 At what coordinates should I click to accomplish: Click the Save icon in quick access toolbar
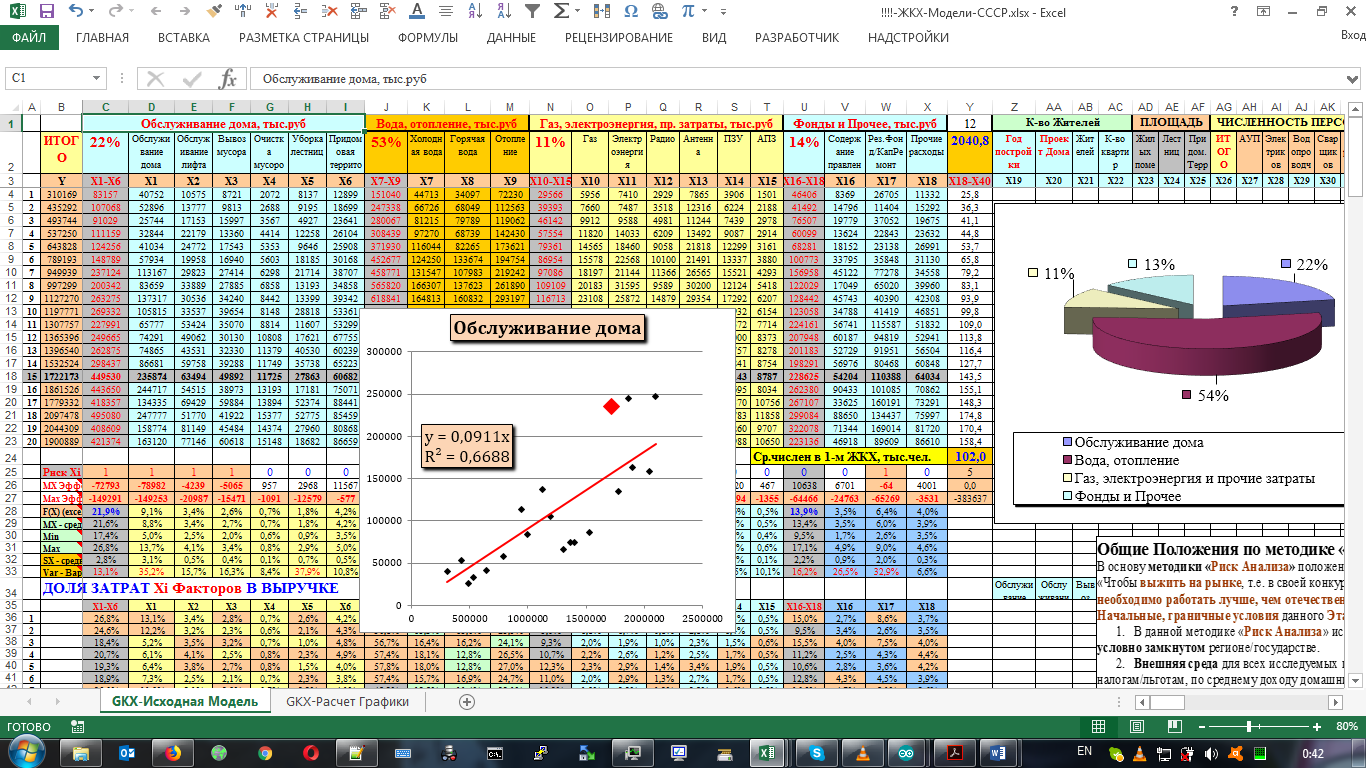pos(48,13)
